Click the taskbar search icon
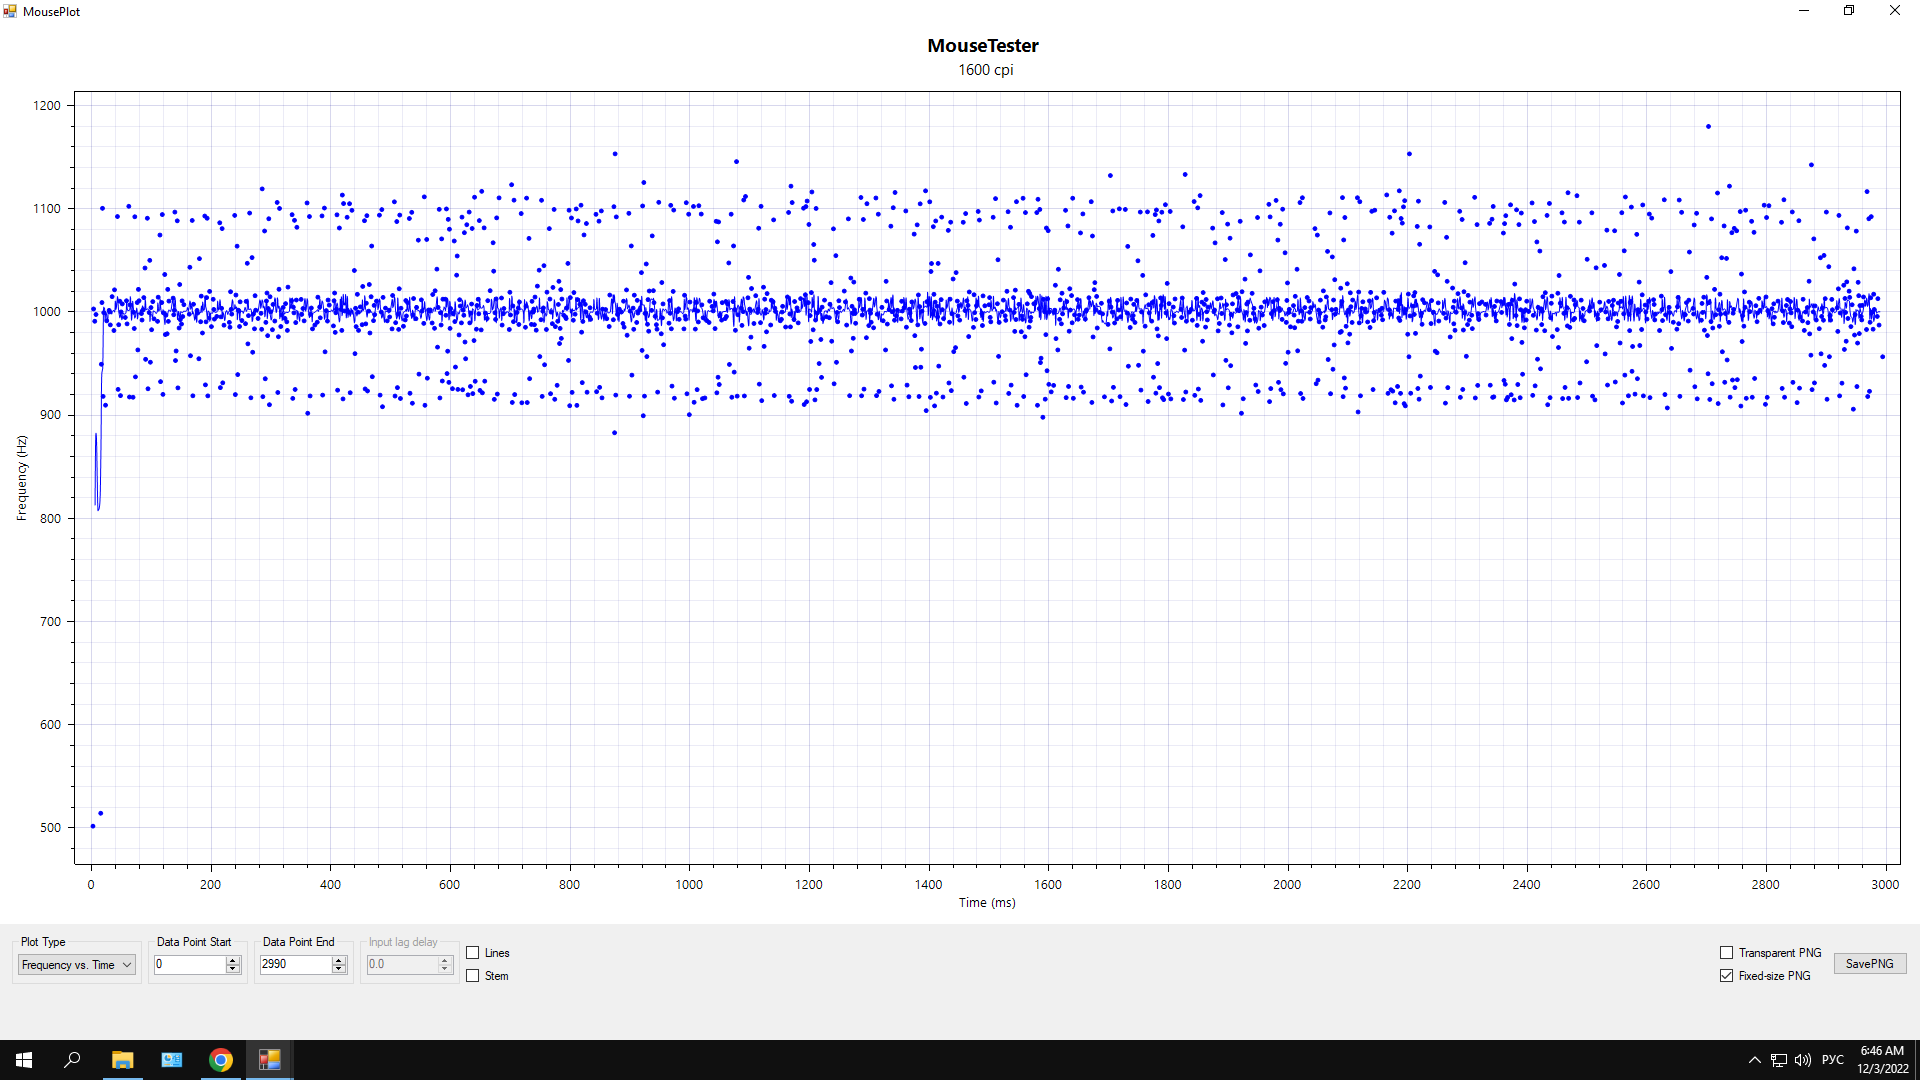1920x1080 pixels. 72,1060
